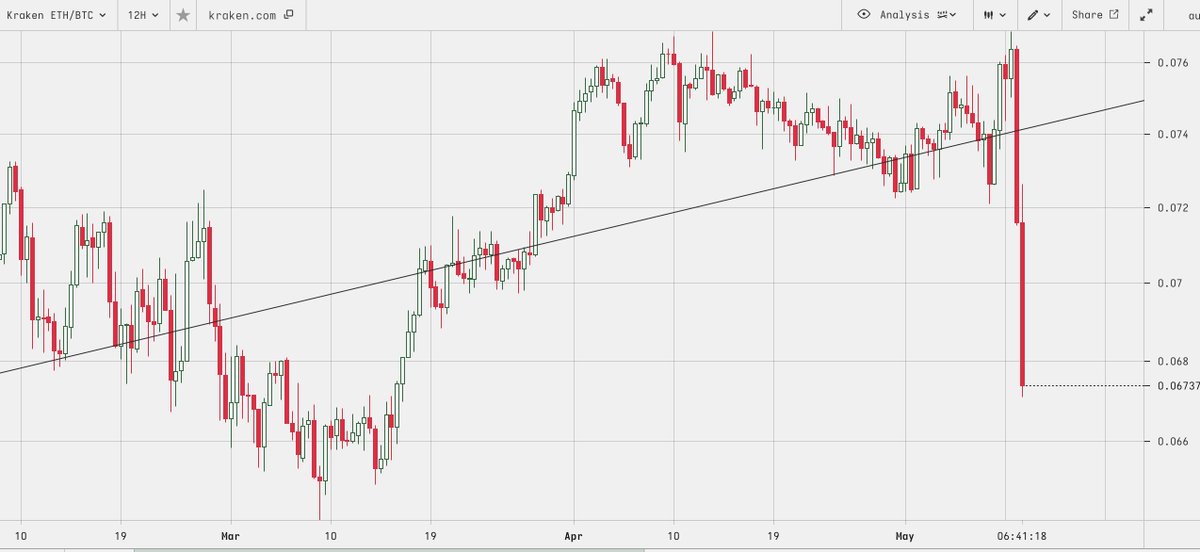This screenshot has height=552, width=1200.
Task: Click the latest large red candle
Action: point(1022,303)
